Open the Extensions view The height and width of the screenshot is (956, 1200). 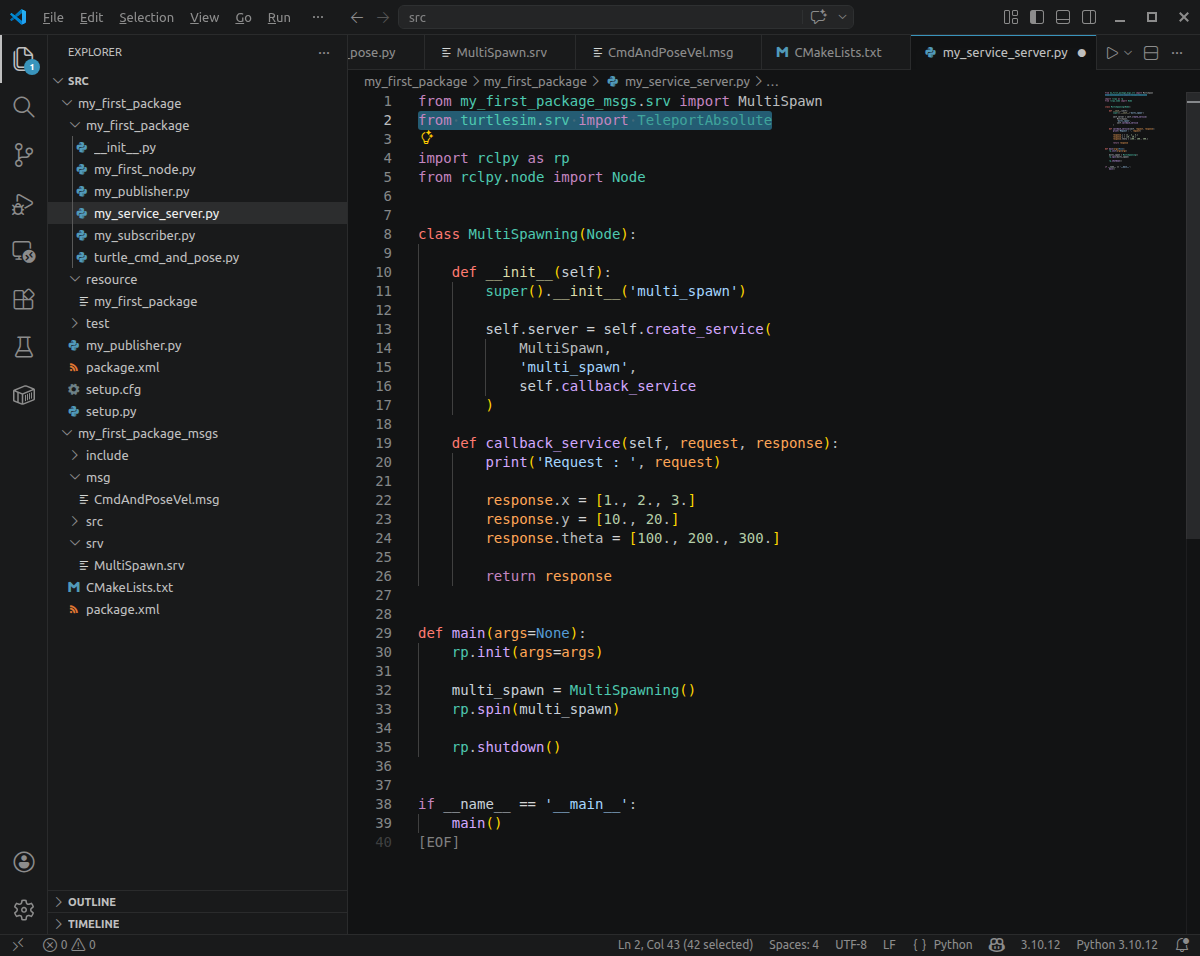[x=24, y=300]
